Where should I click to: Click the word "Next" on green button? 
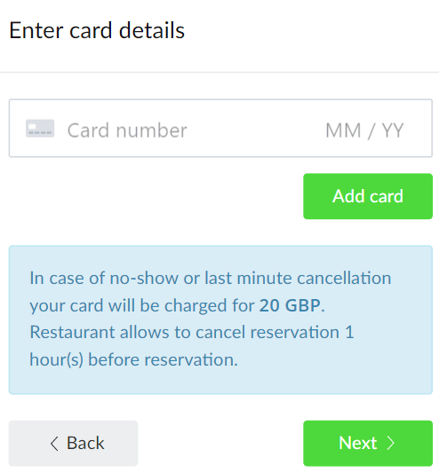(x=358, y=443)
